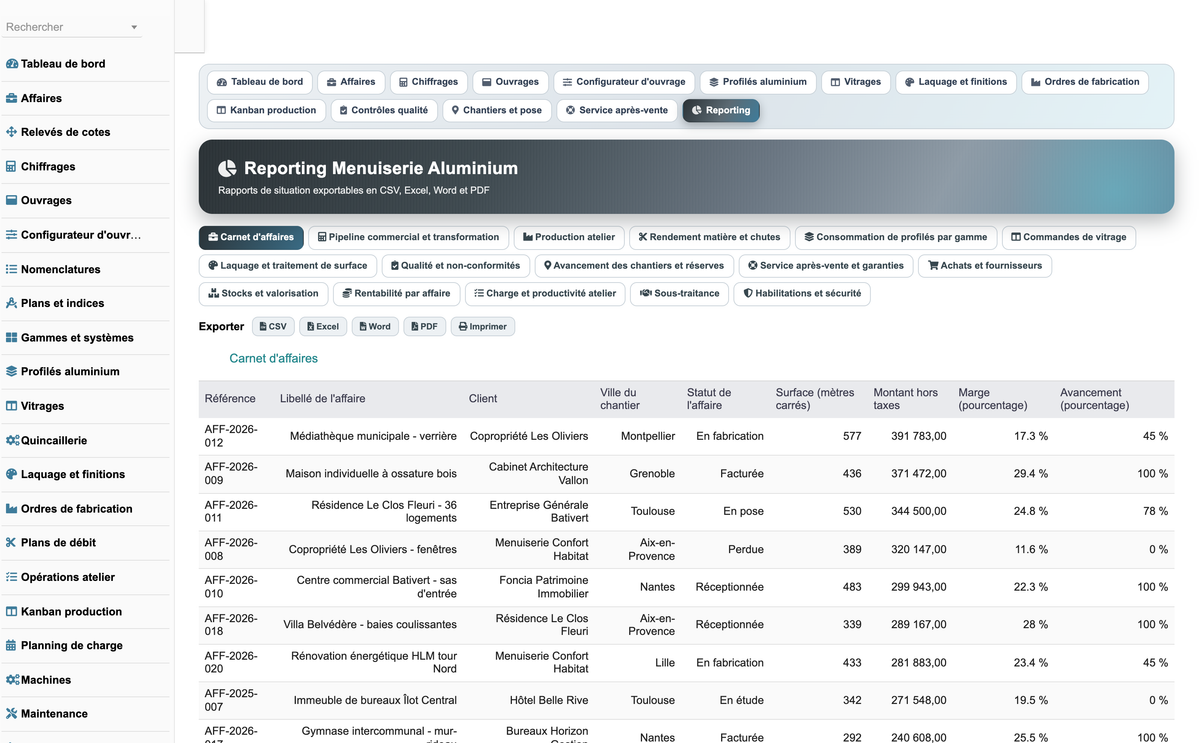Open Affaires in the top navigation
The image size is (1200, 743).
[x=350, y=82]
